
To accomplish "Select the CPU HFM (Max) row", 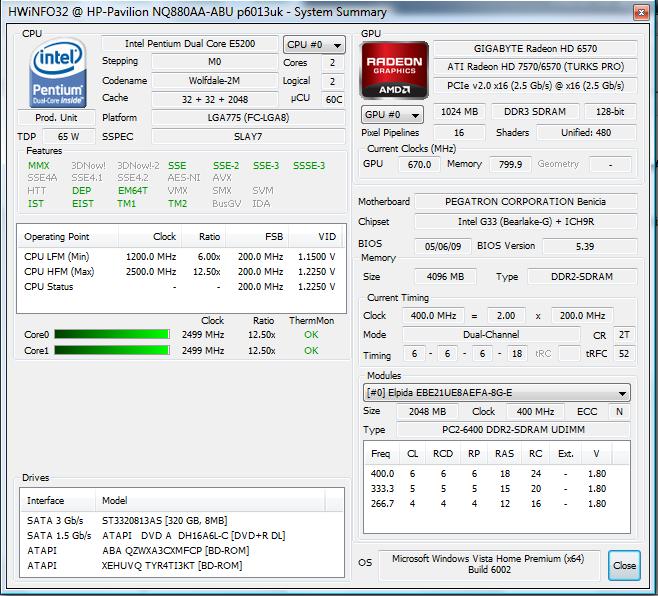I will point(180,272).
